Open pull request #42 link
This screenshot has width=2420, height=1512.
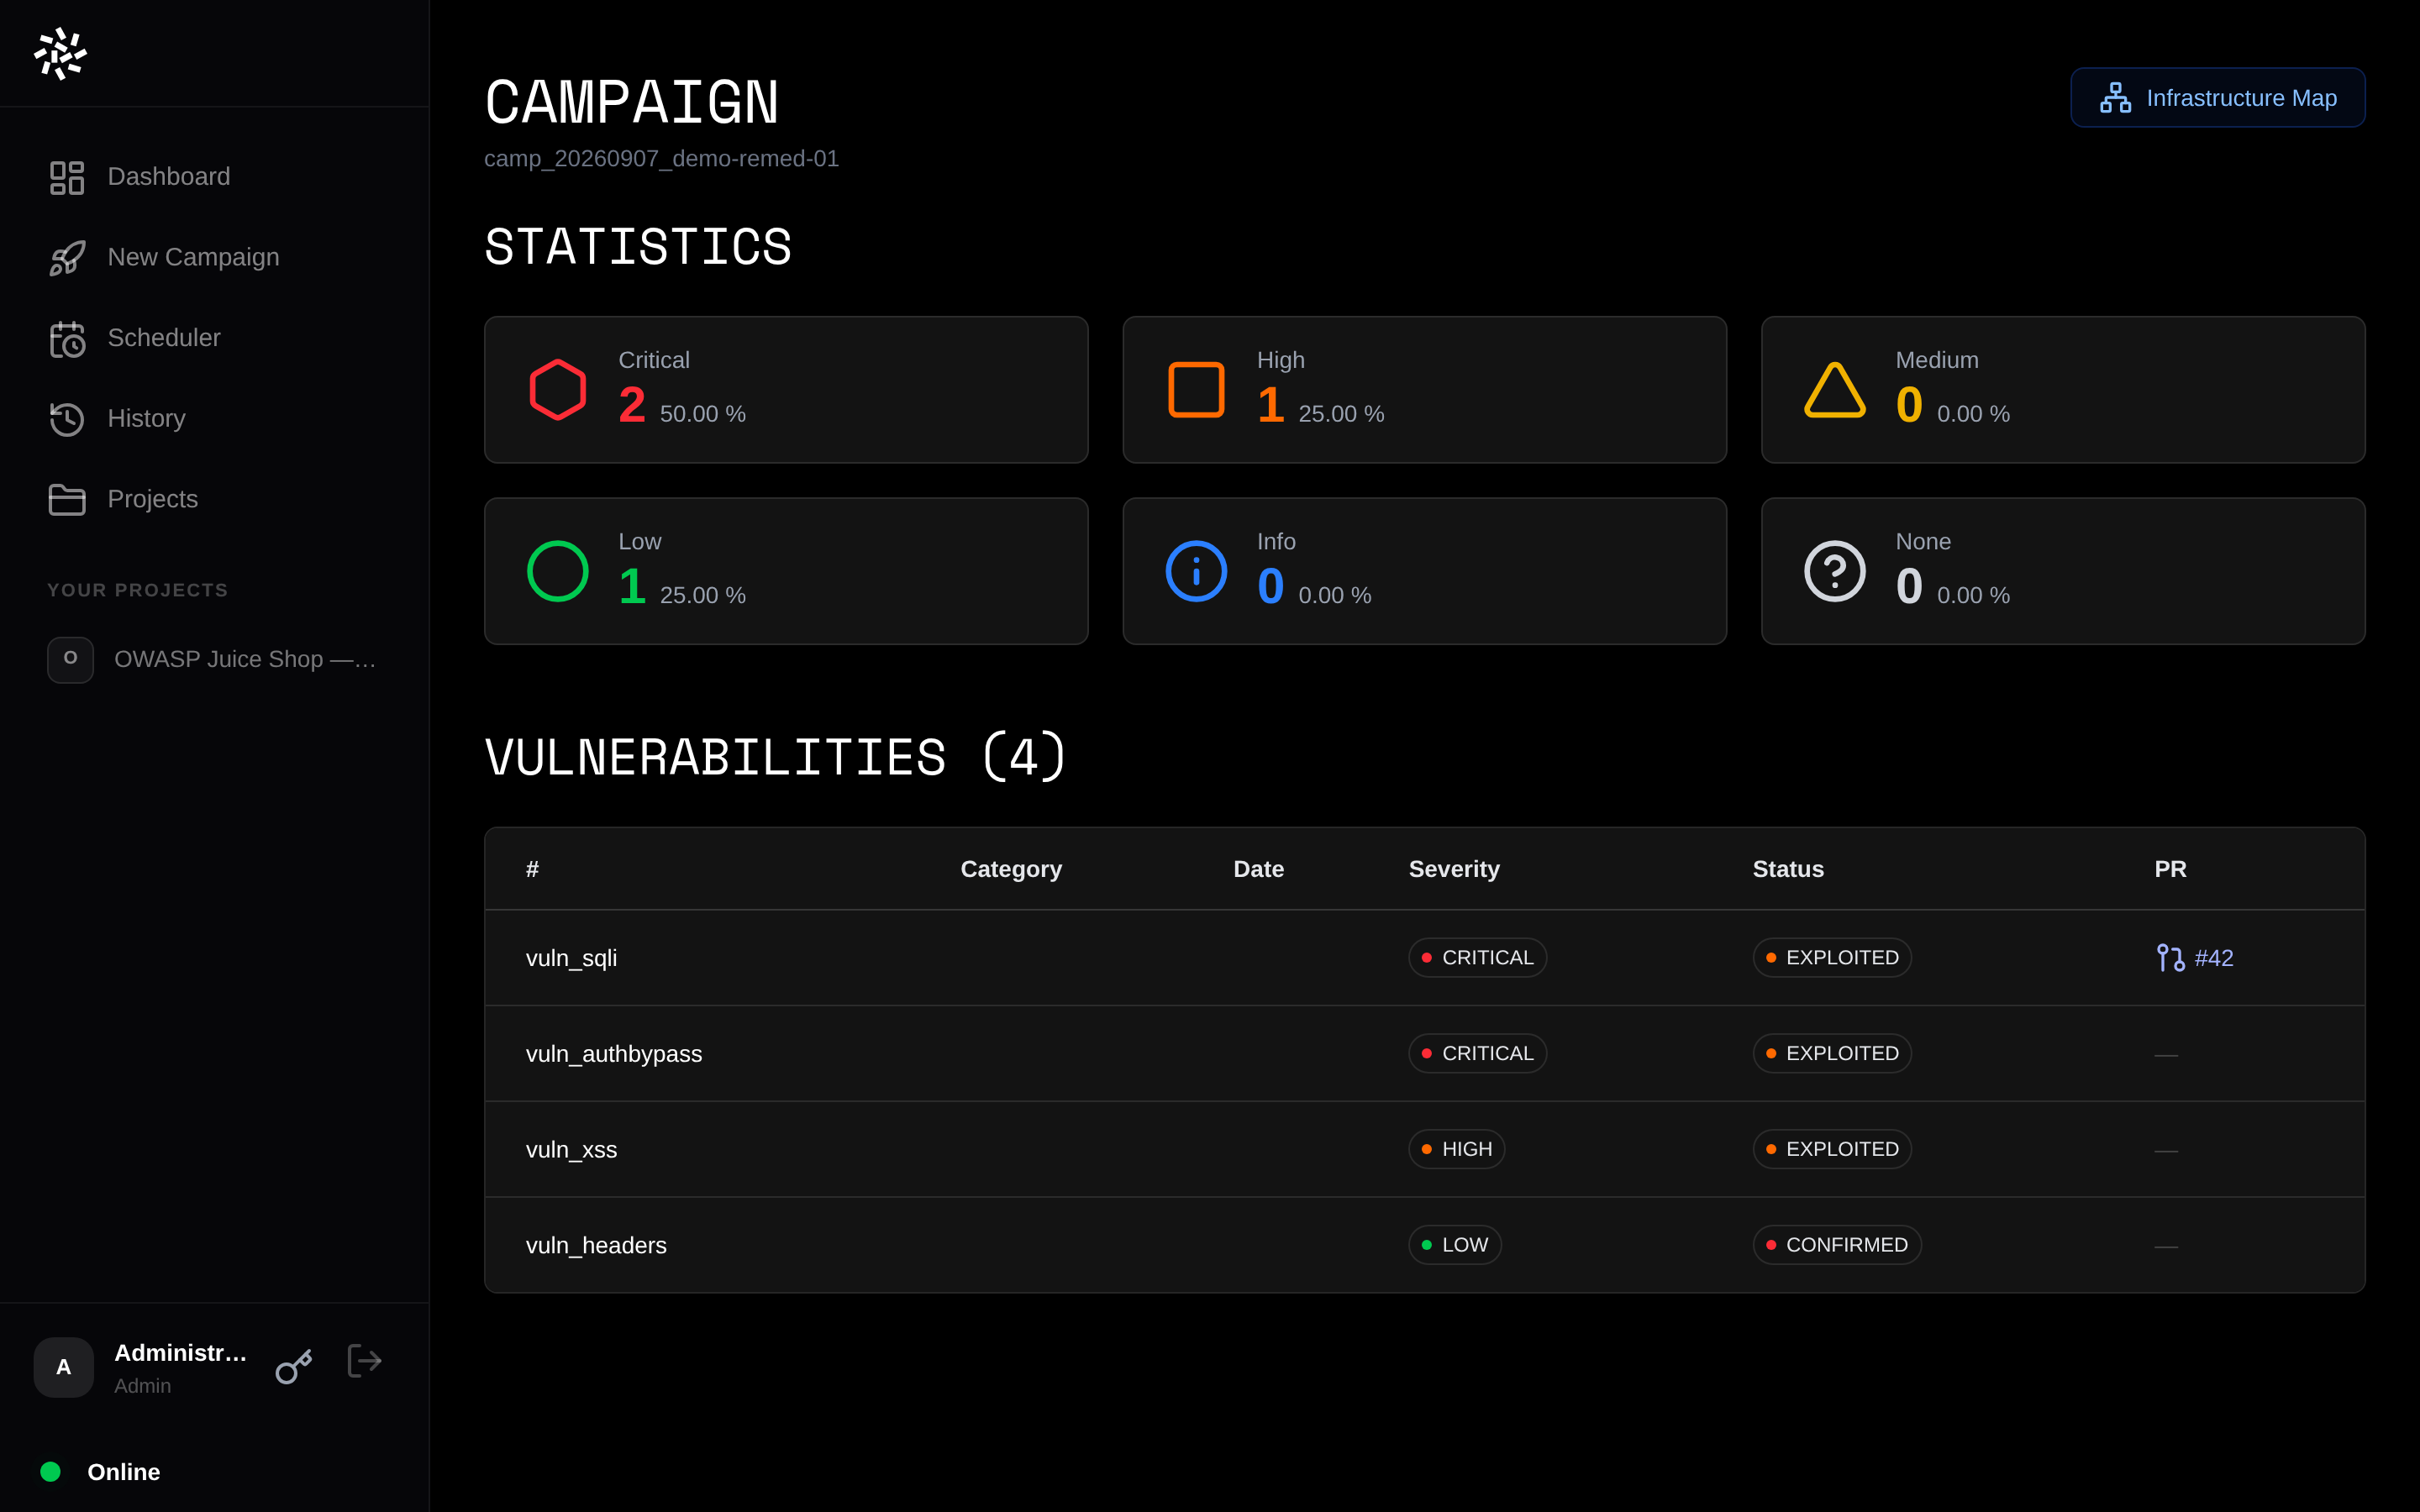pyautogui.click(x=2195, y=958)
